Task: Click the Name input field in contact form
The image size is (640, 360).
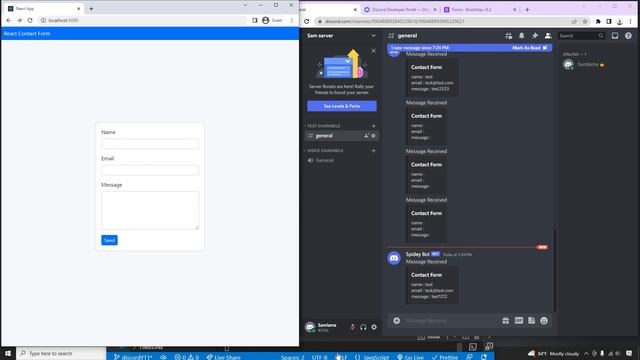Action: [150, 144]
